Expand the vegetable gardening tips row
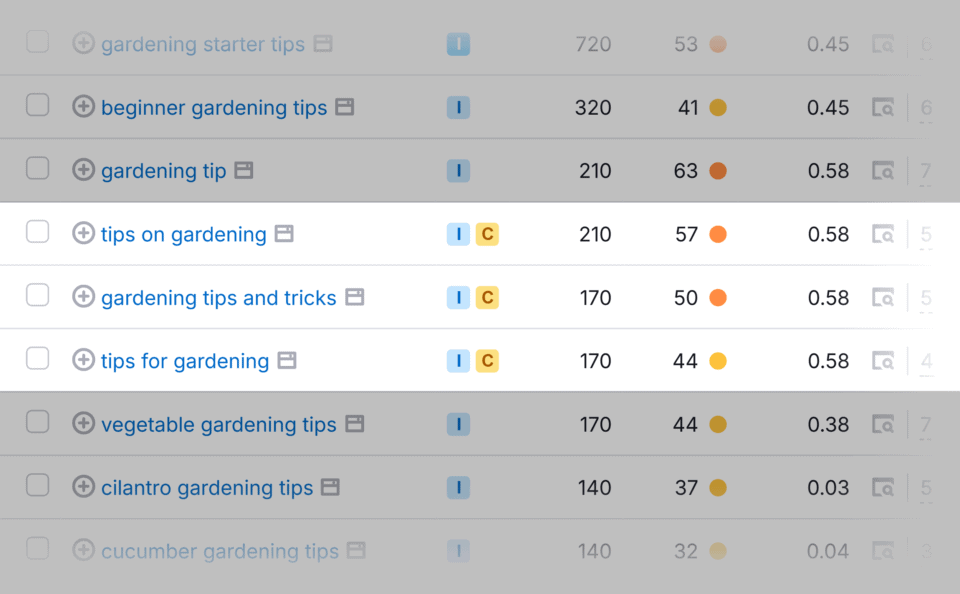The width and height of the screenshot is (960, 594). 84,424
